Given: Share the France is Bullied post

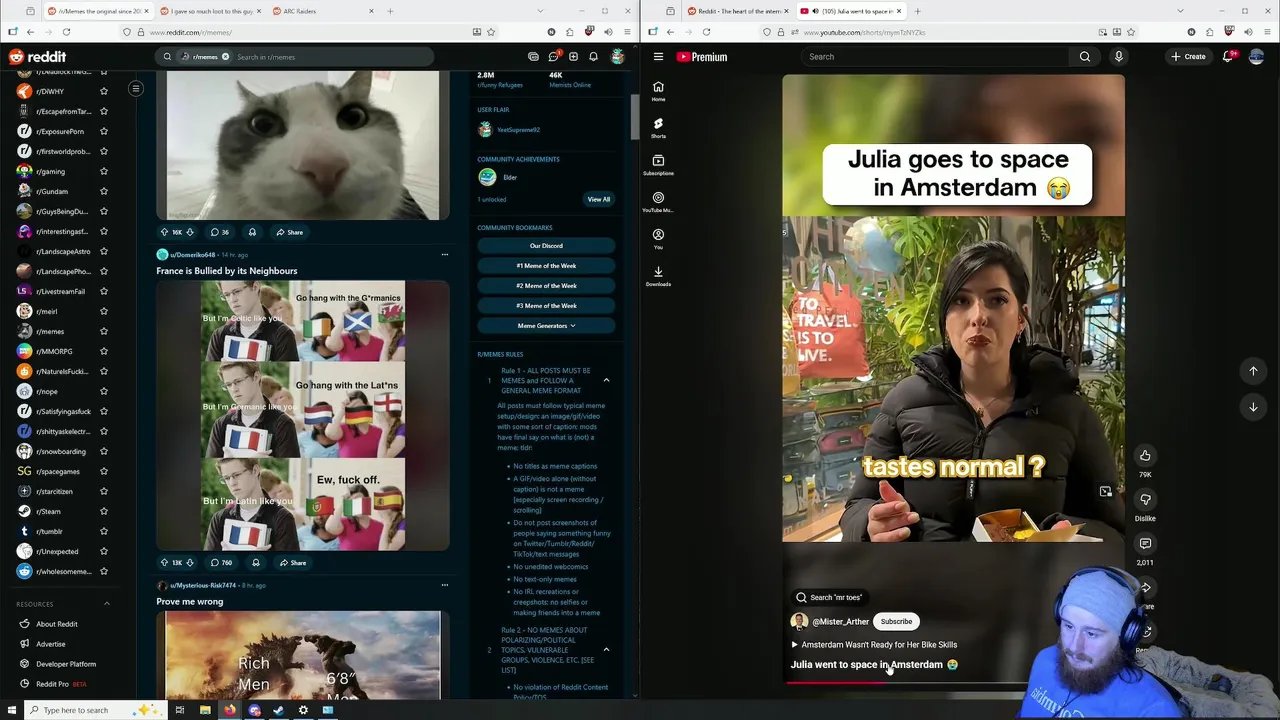Looking at the screenshot, I should (293, 563).
